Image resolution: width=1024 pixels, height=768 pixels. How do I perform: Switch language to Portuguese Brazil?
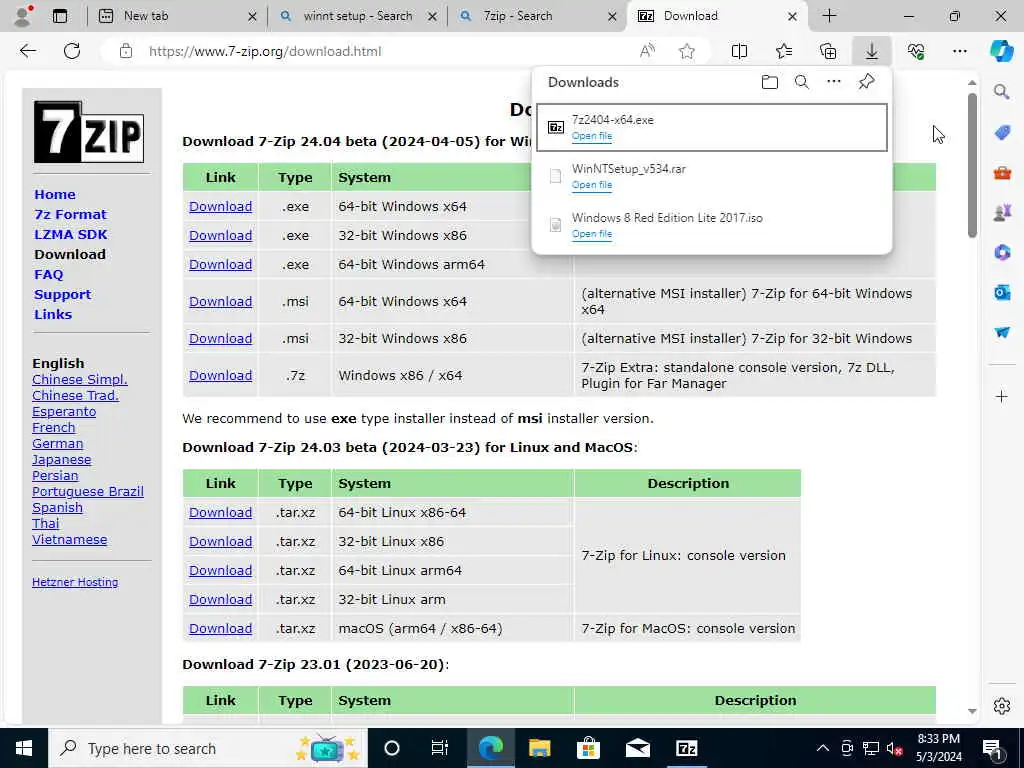pyautogui.click(x=88, y=491)
